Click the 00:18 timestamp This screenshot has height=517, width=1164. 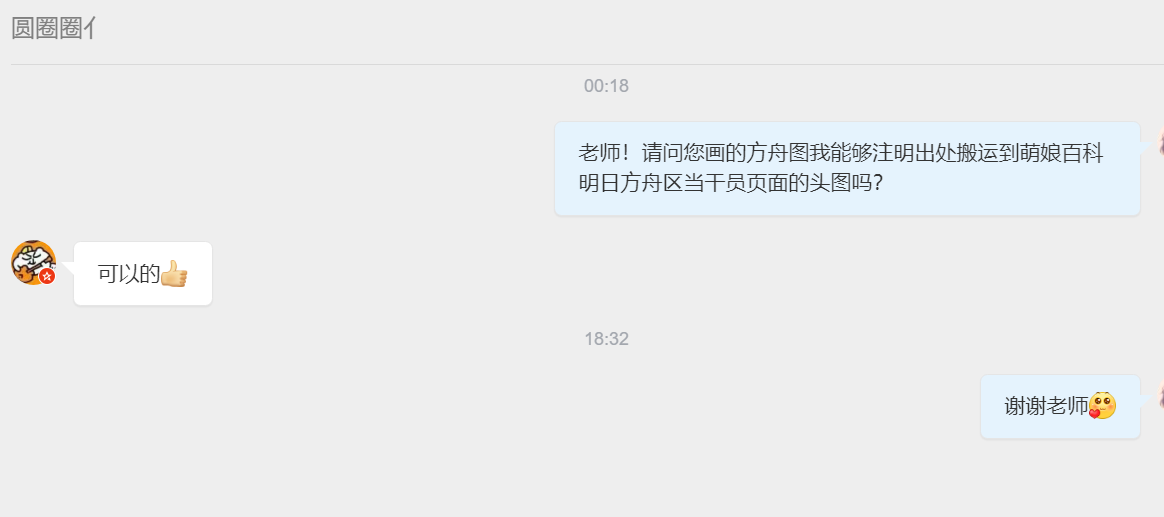pos(606,86)
